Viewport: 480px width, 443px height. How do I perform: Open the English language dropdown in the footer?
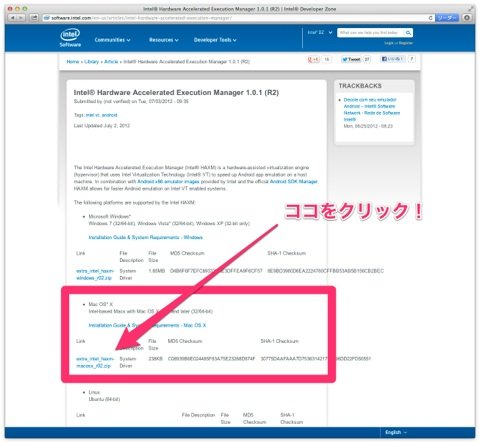pos(396,432)
